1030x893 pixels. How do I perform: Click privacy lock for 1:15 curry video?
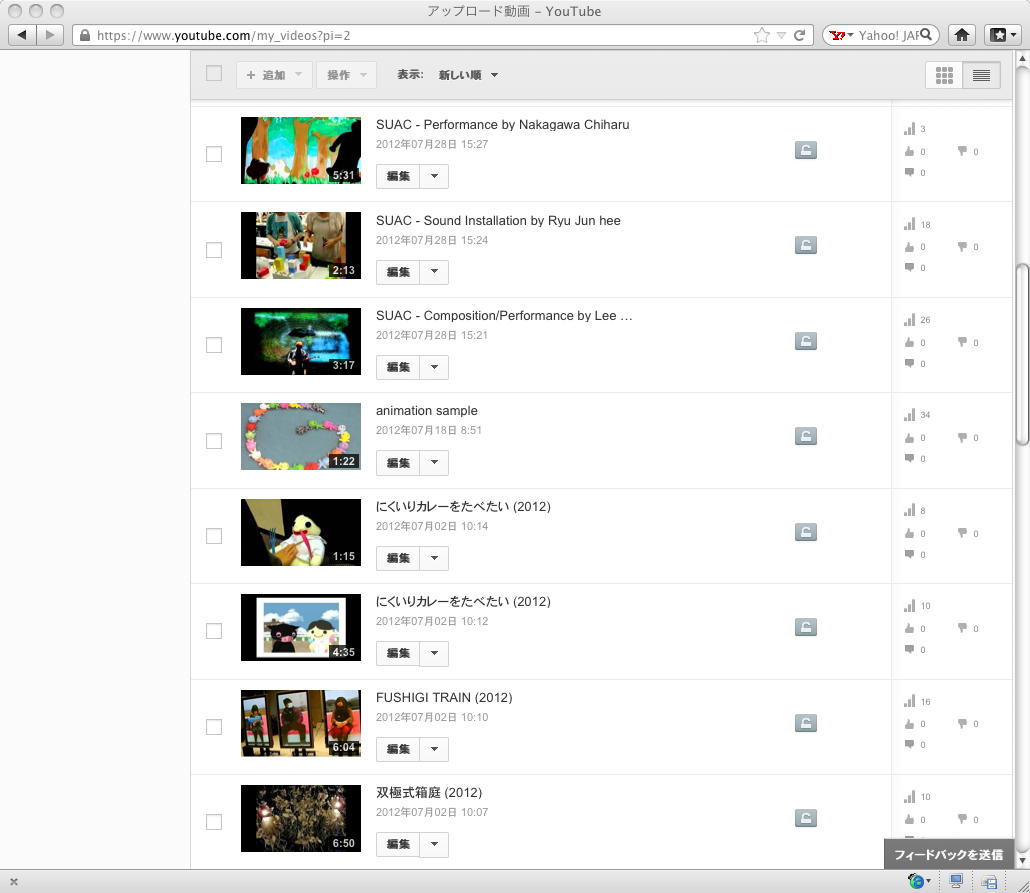pyautogui.click(x=805, y=532)
